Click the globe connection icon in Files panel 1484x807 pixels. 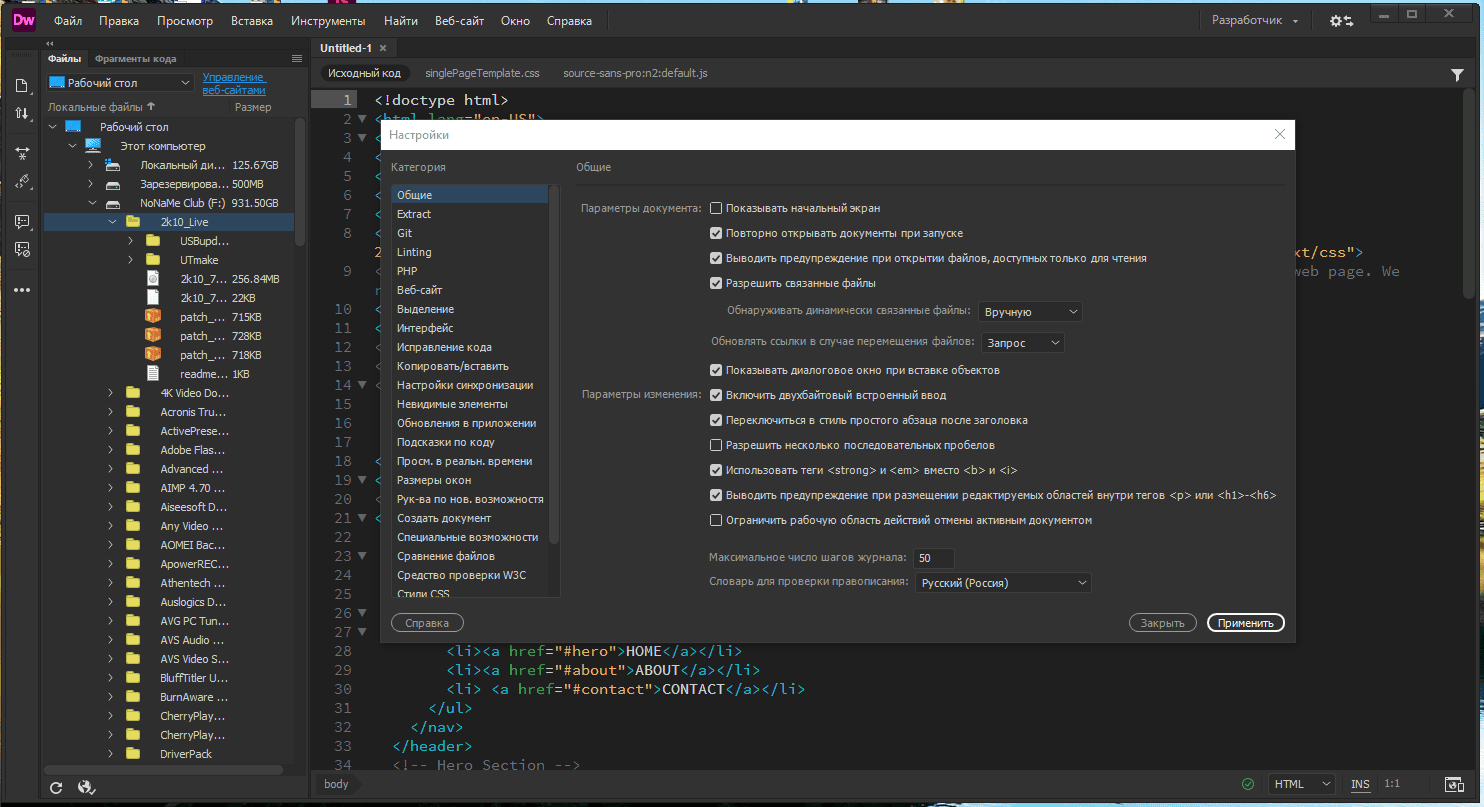(x=85, y=787)
